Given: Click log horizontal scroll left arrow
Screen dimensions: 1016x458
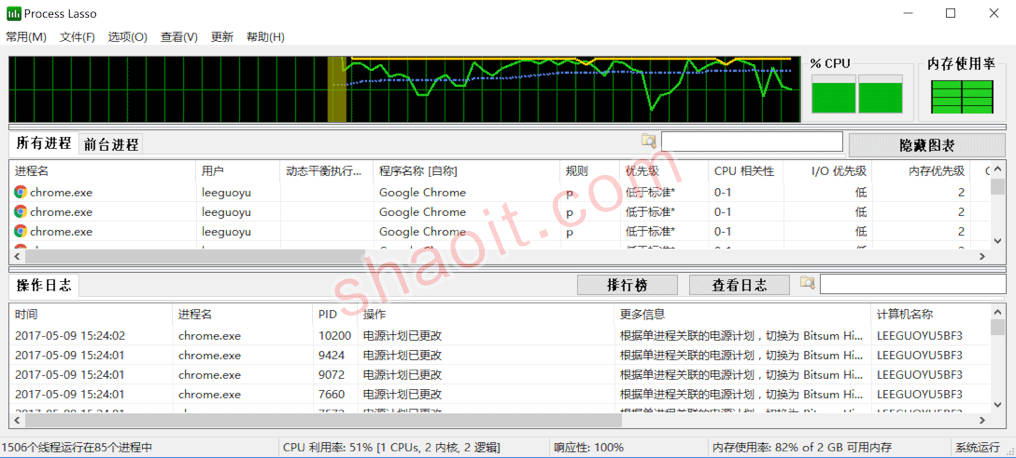Looking at the screenshot, I should pos(17,420).
